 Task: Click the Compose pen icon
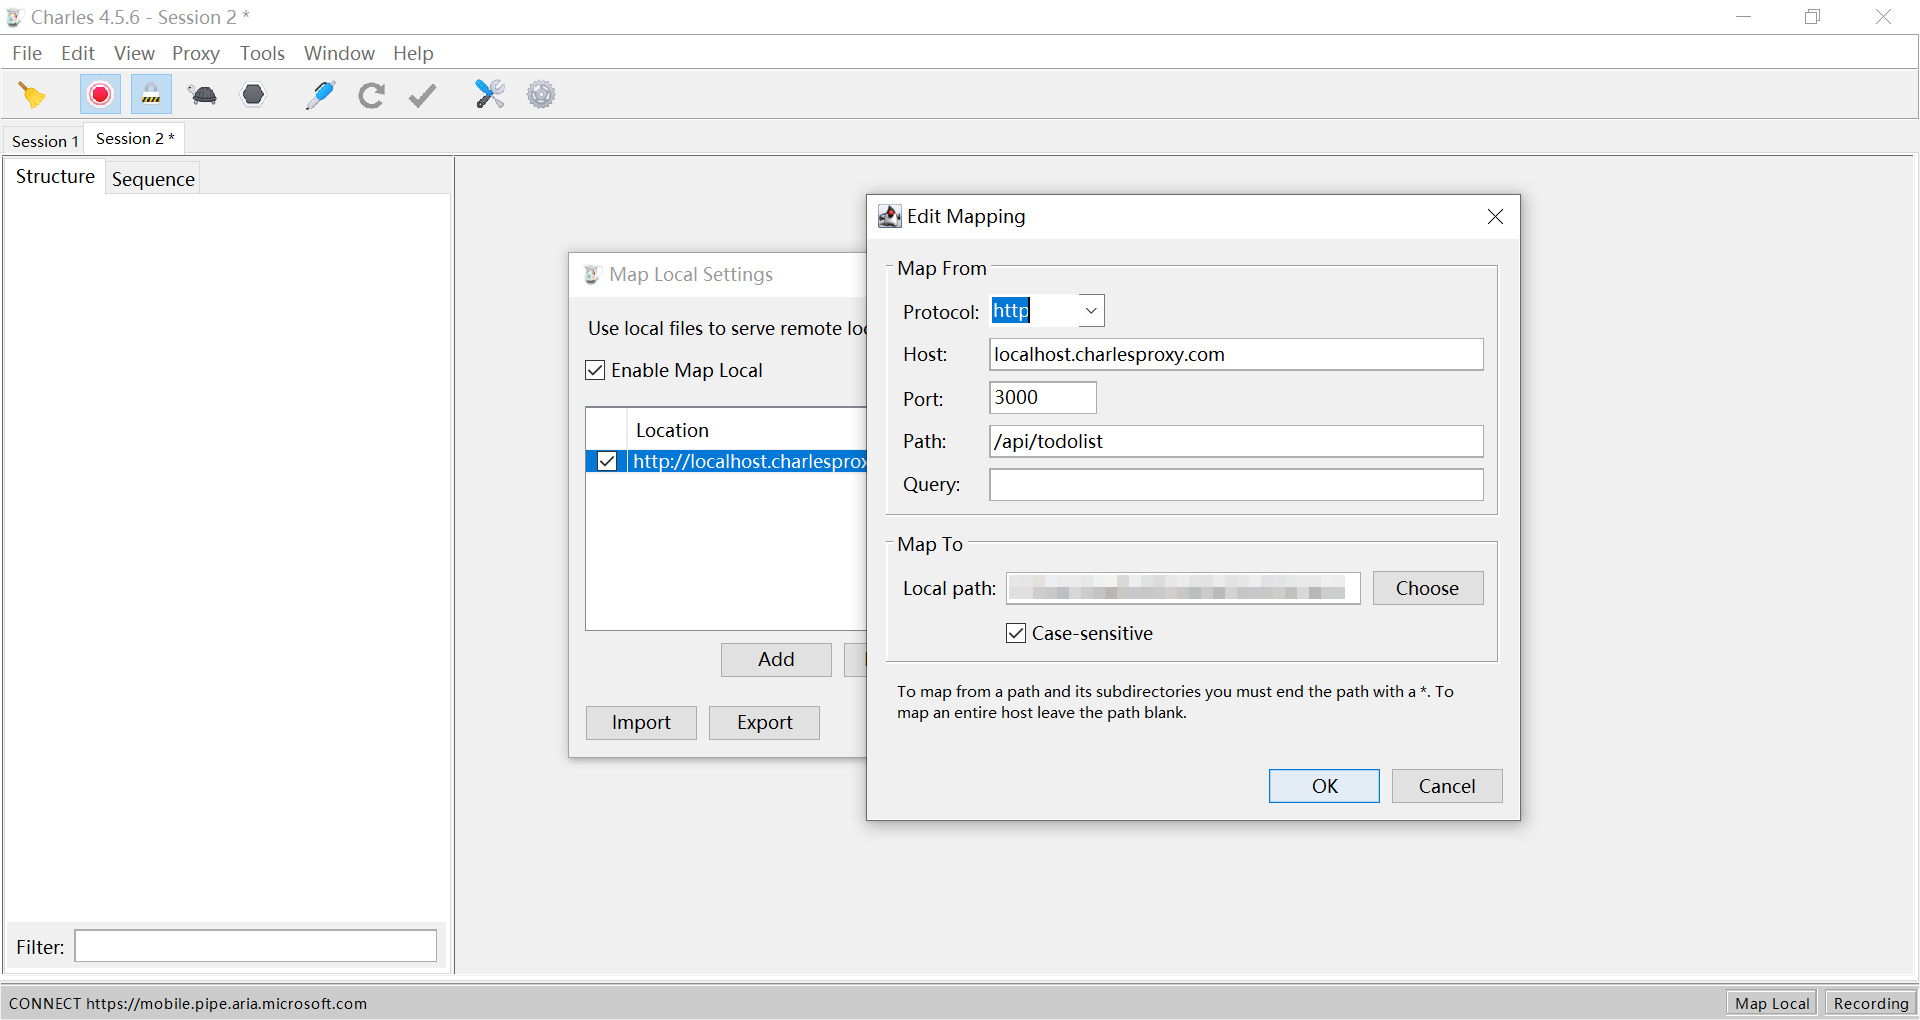click(x=320, y=95)
